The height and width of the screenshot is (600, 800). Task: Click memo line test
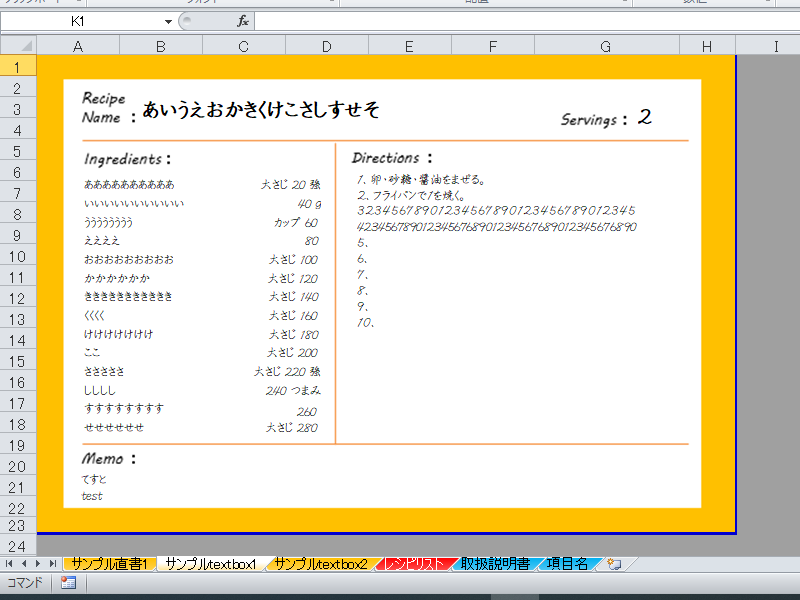(92, 496)
